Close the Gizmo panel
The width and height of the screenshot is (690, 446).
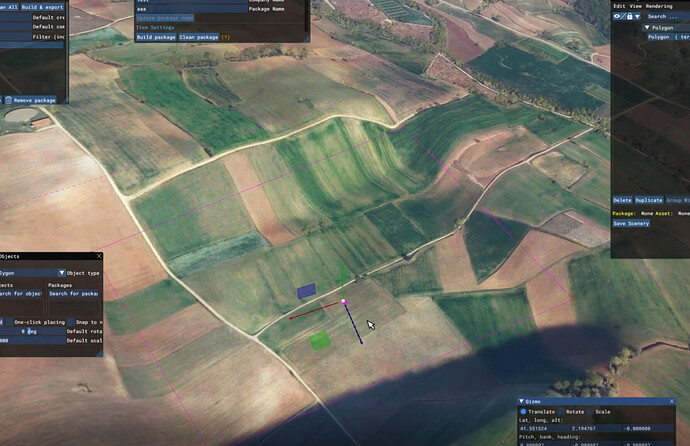click(x=672, y=401)
